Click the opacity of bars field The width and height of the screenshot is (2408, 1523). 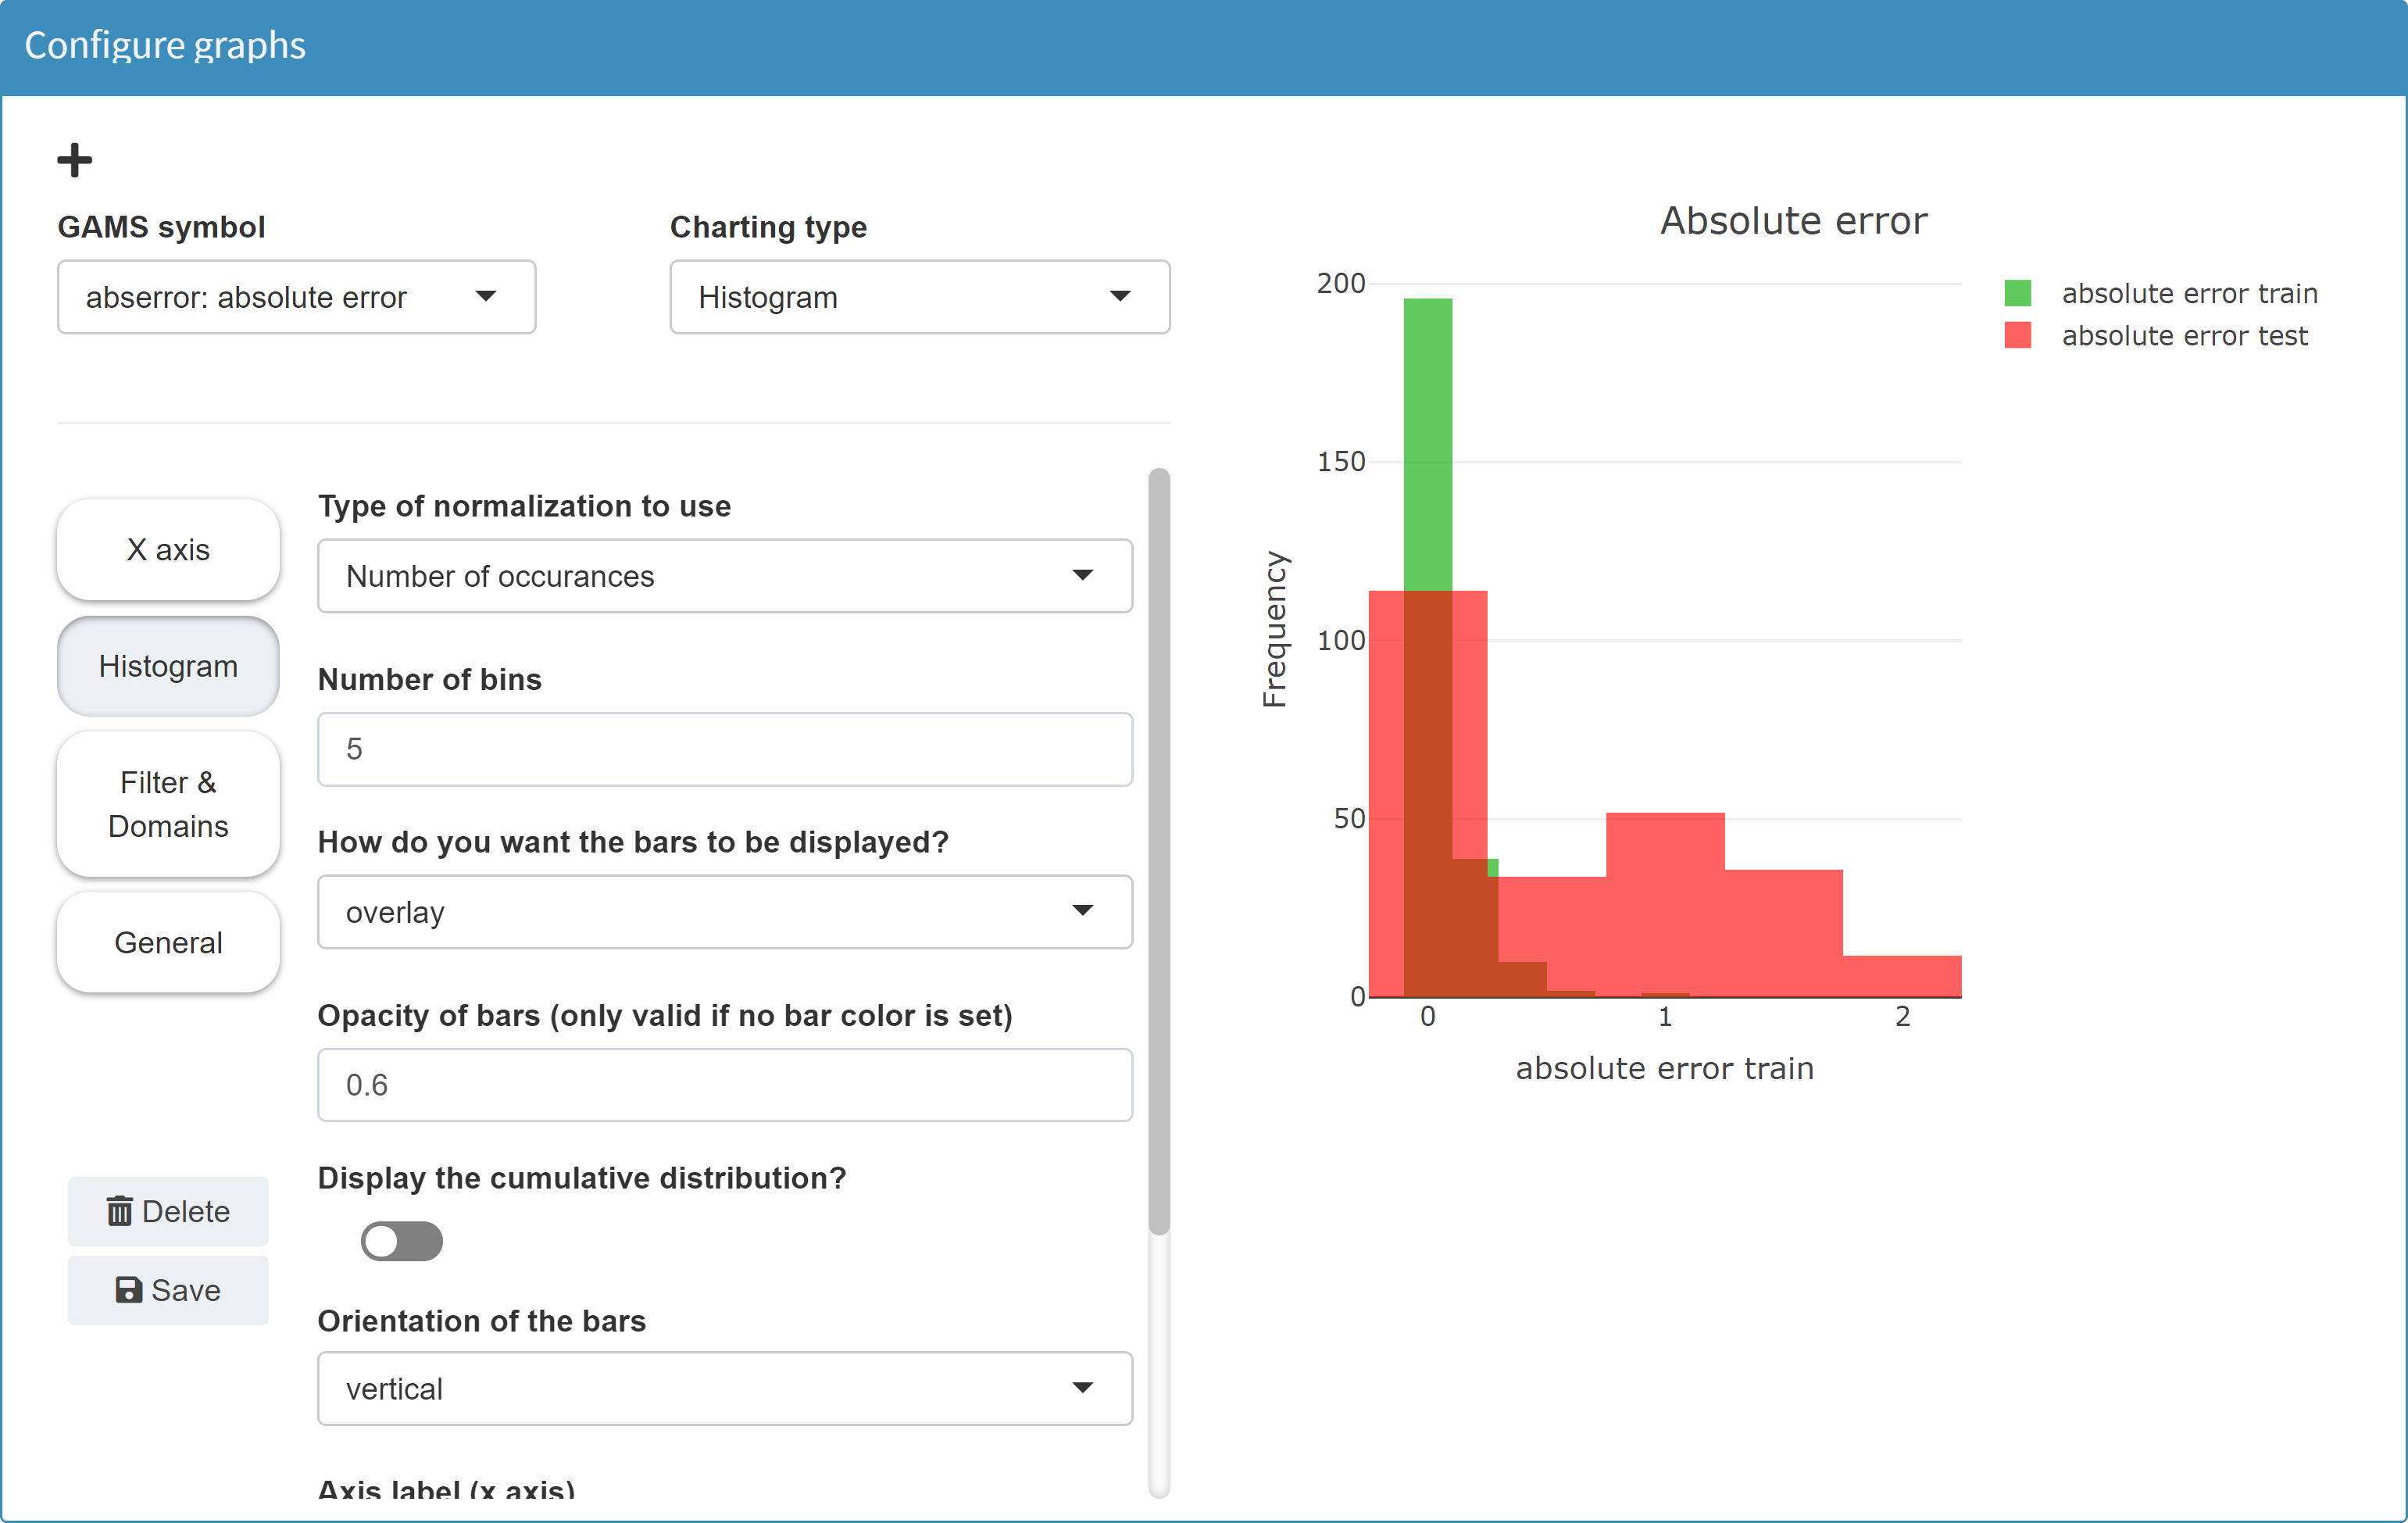(x=724, y=1085)
